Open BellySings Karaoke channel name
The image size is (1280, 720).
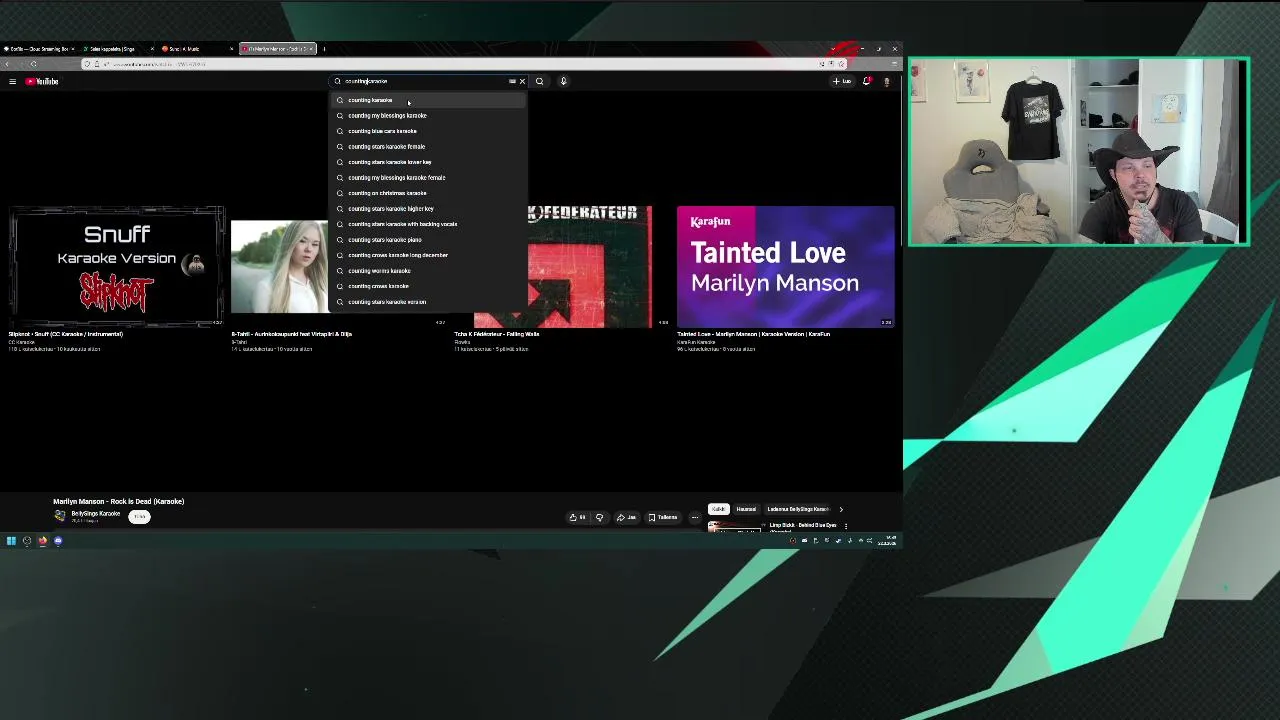pos(95,513)
